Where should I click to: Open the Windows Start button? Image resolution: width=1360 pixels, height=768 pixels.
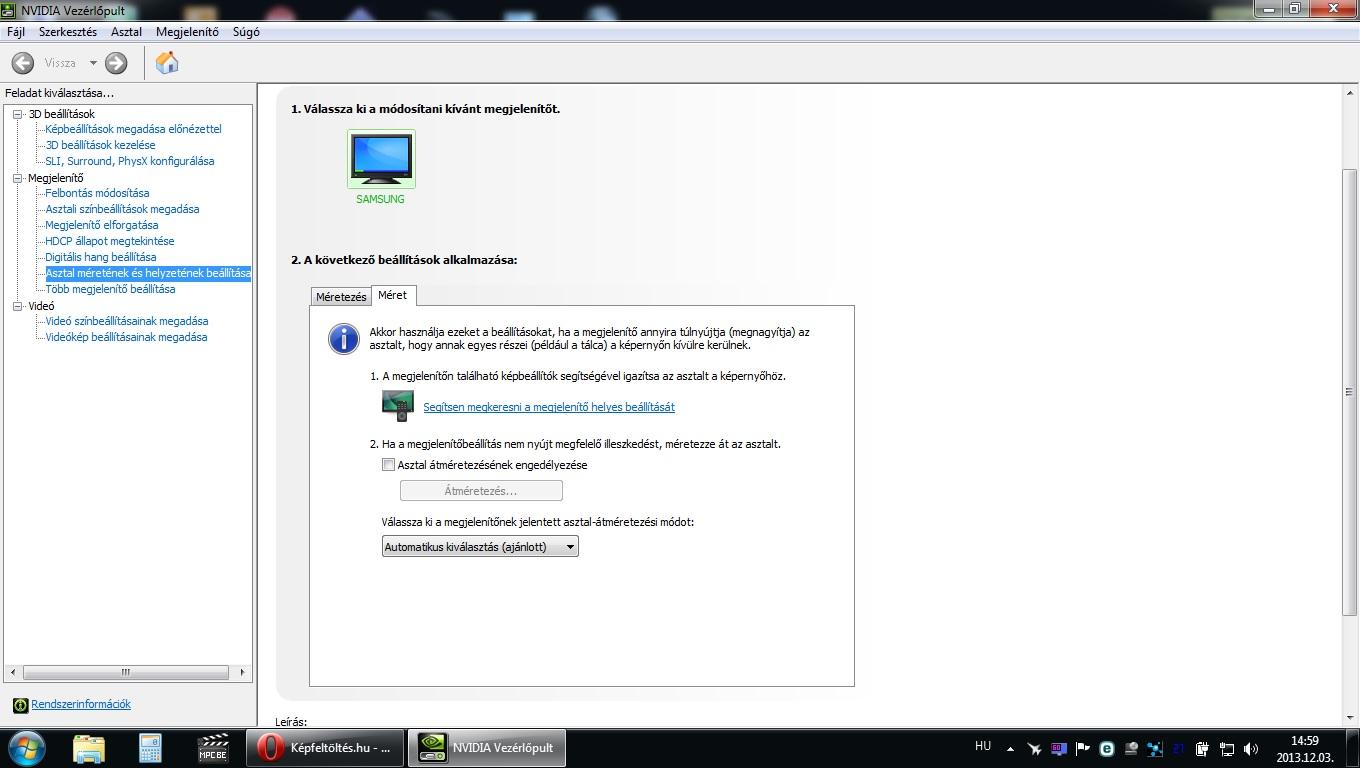coord(27,748)
